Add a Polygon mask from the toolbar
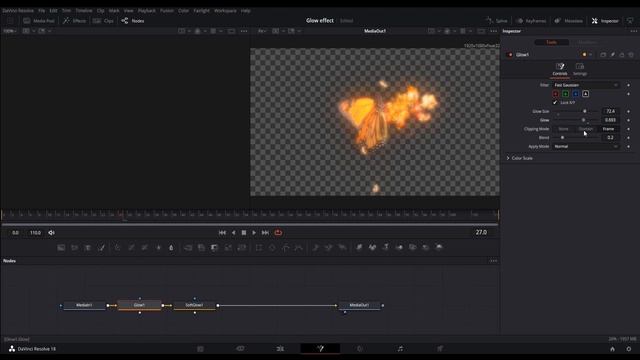 285,247
